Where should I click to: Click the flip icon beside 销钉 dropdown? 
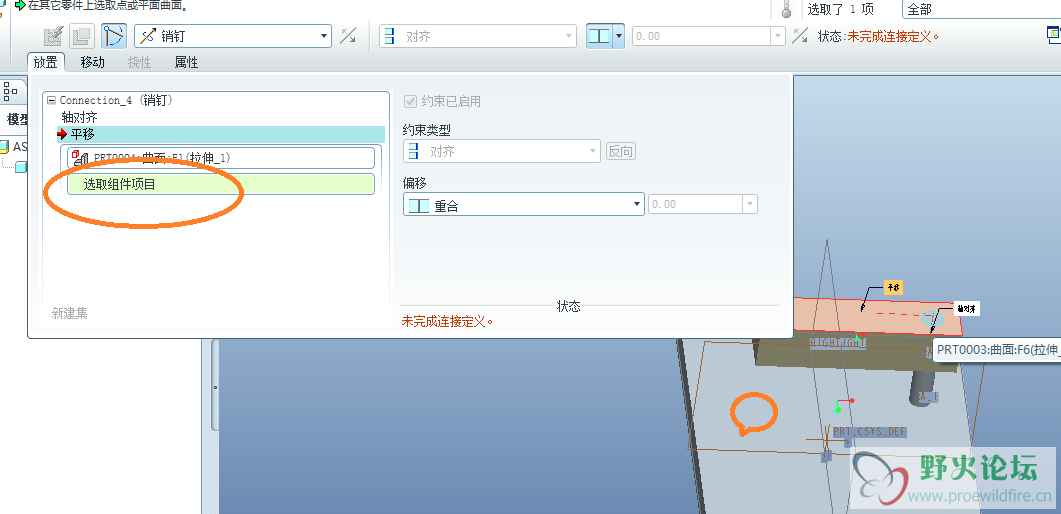[348, 36]
